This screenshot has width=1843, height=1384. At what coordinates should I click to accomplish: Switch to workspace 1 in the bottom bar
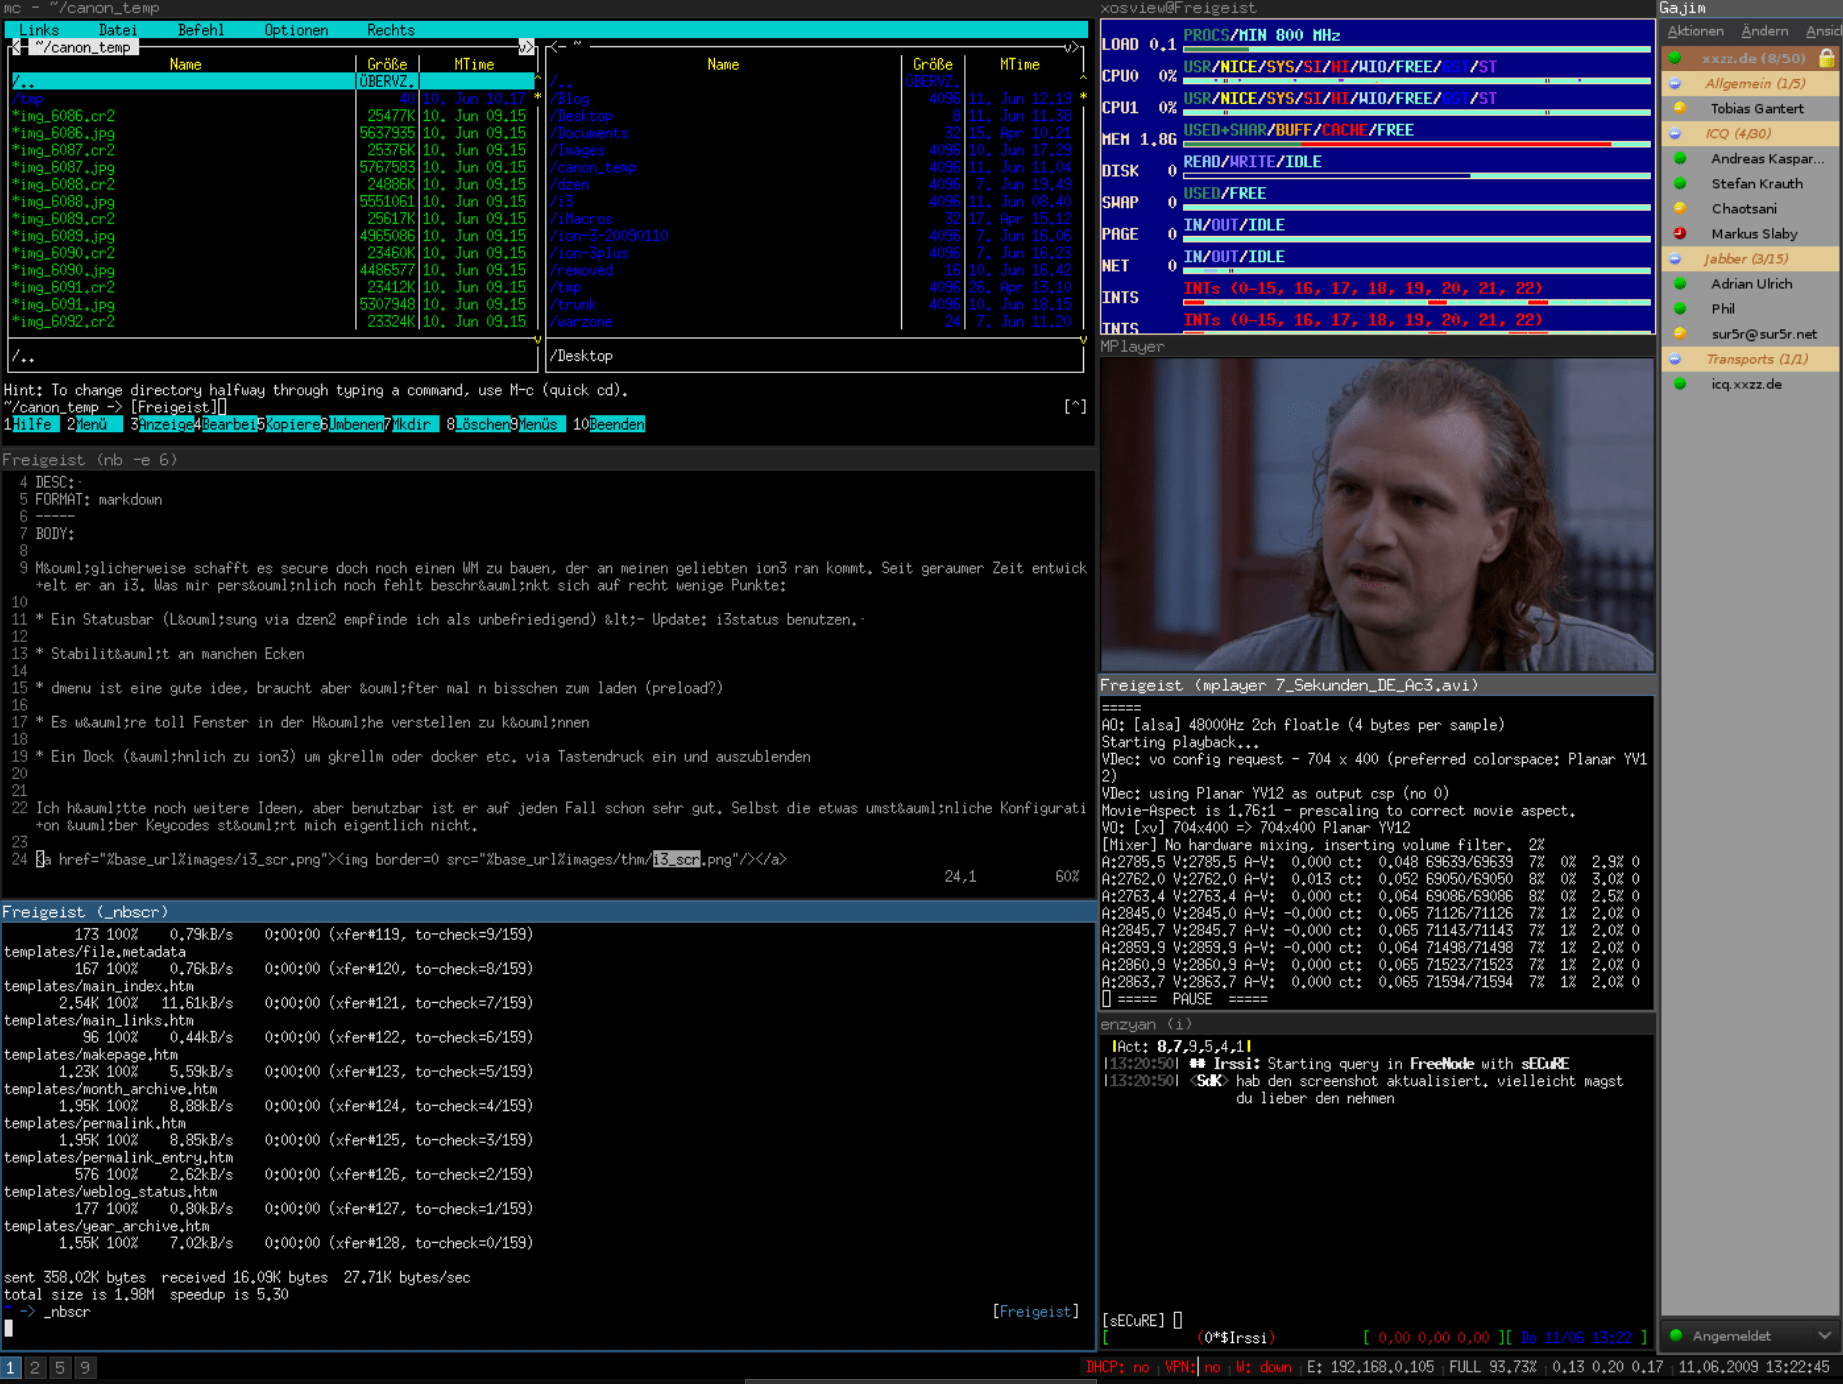click(10, 1367)
